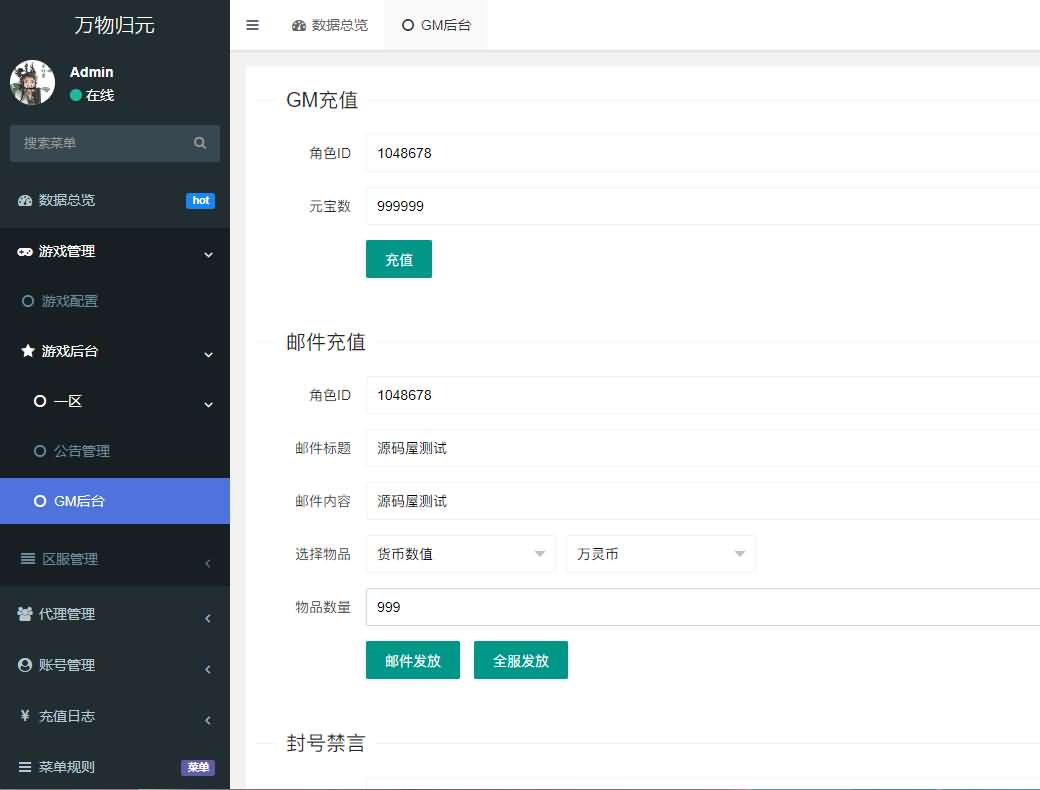Click the hamburger menu toggle icon
Screen dimensions: 1040x790
(x=252, y=25)
